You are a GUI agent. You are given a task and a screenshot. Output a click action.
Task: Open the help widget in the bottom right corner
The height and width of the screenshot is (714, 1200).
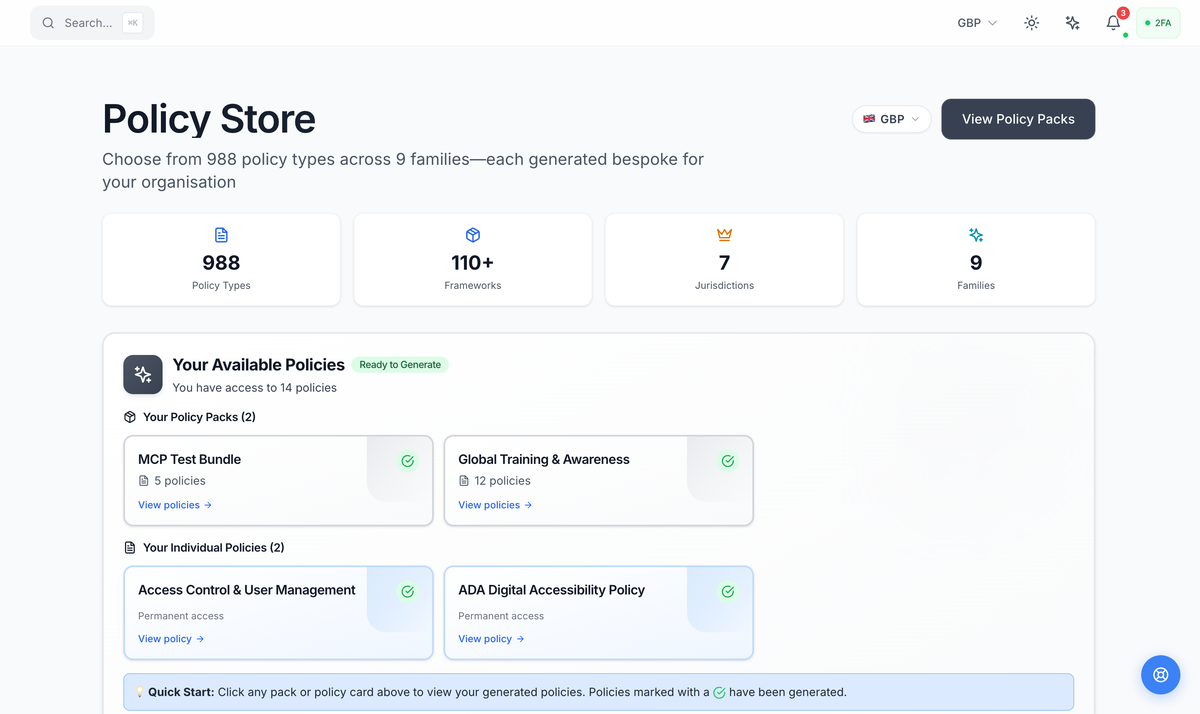1160,675
